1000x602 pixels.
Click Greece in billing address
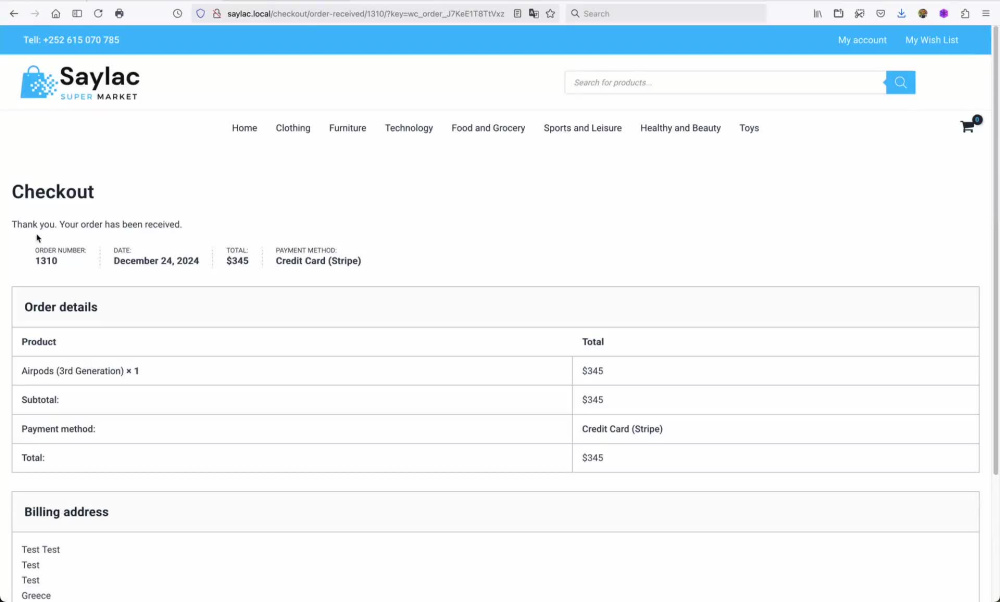point(36,596)
